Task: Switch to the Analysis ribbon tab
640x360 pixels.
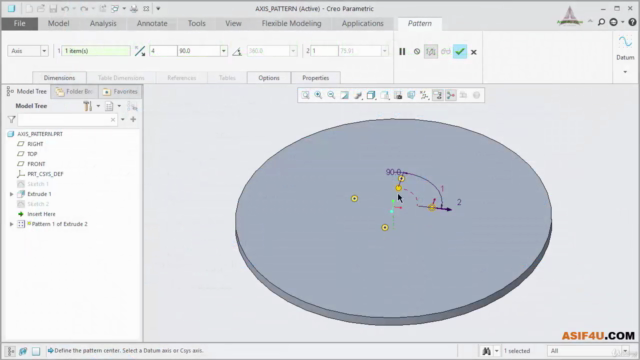Action: tap(103, 23)
